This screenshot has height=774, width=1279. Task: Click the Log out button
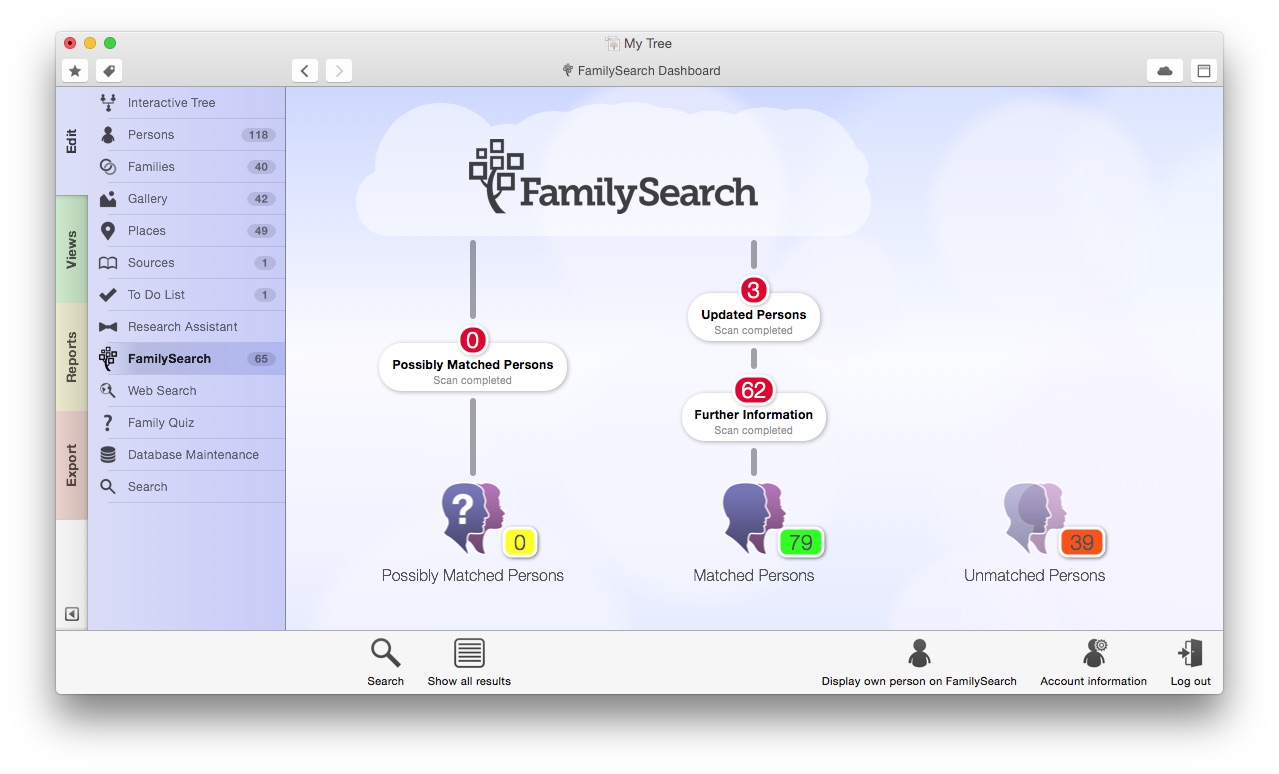point(1190,662)
